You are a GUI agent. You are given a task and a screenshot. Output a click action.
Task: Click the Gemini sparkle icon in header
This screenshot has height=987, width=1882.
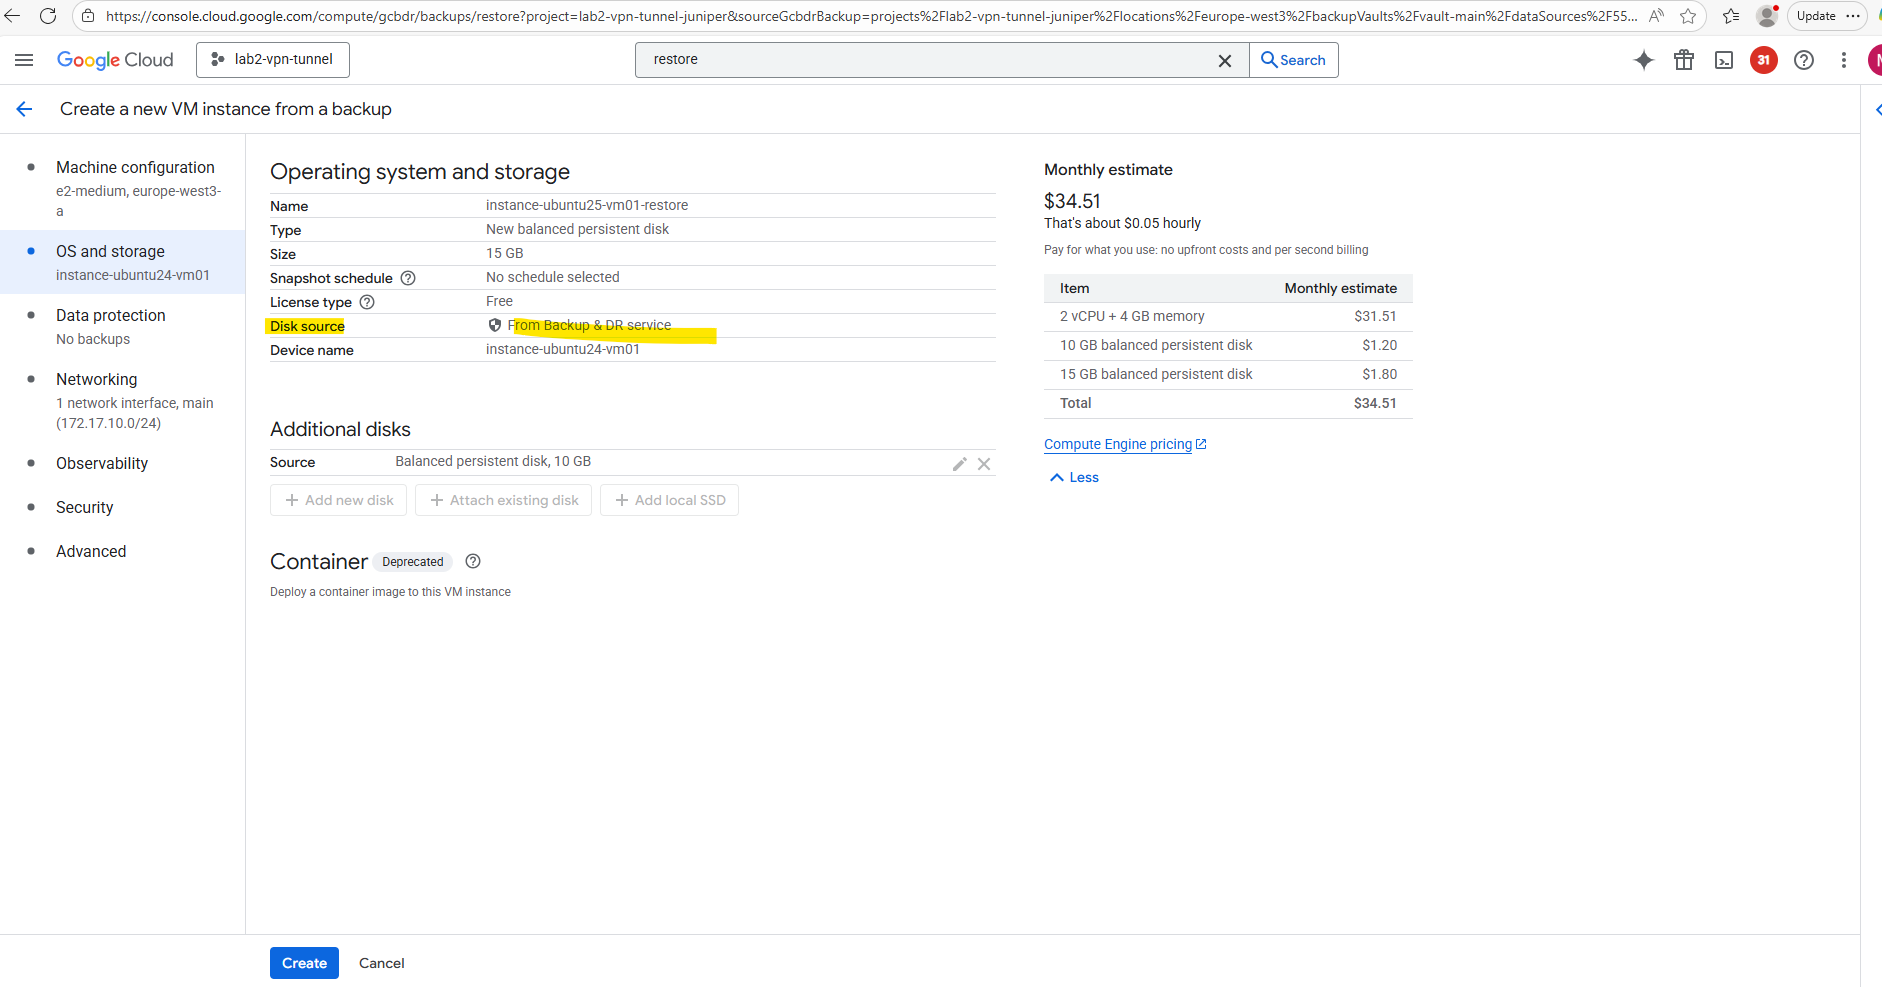click(1643, 60)
